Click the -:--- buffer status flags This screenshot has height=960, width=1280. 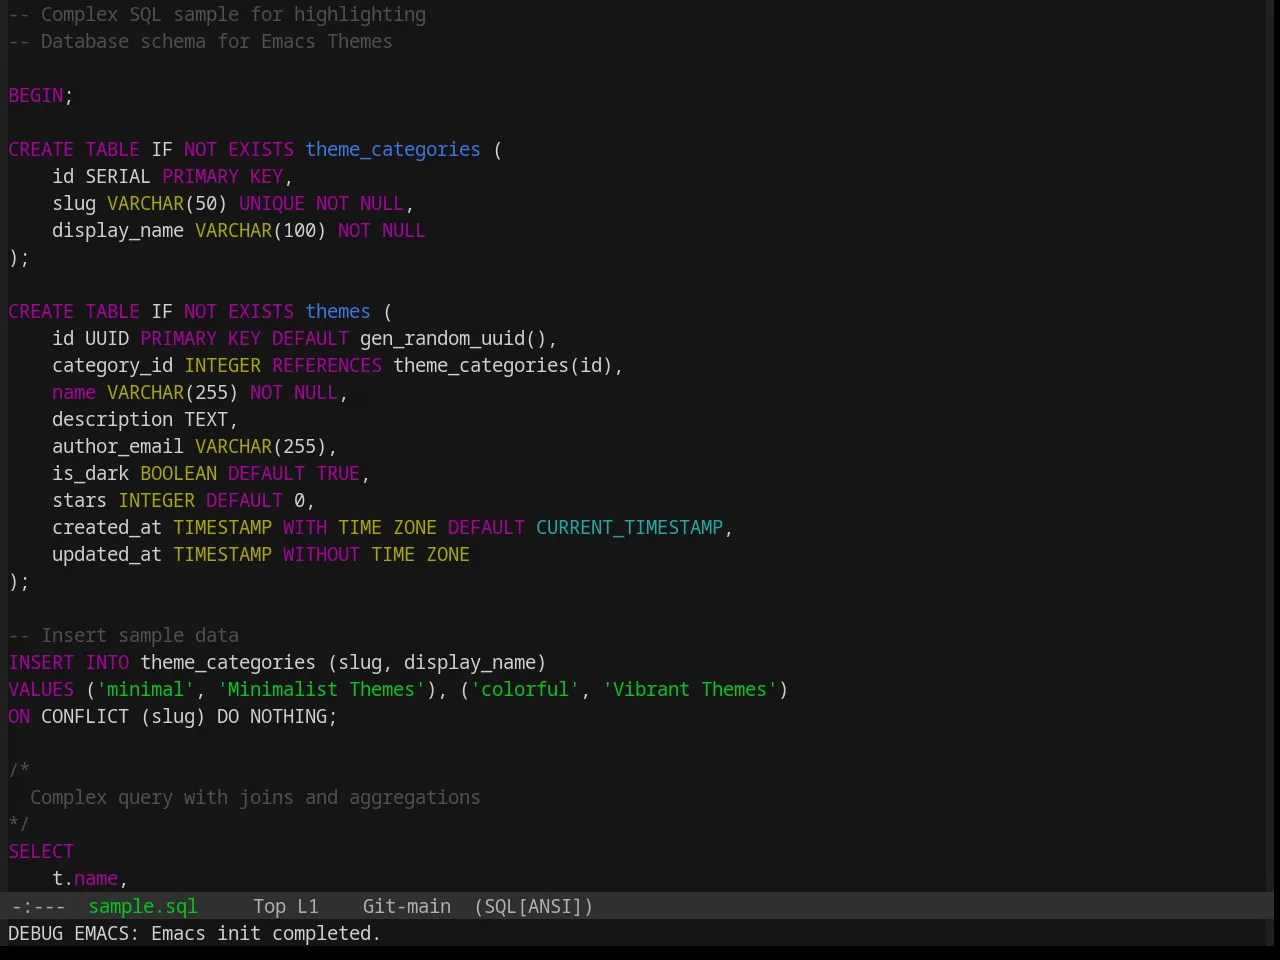[x=38, y=906]
